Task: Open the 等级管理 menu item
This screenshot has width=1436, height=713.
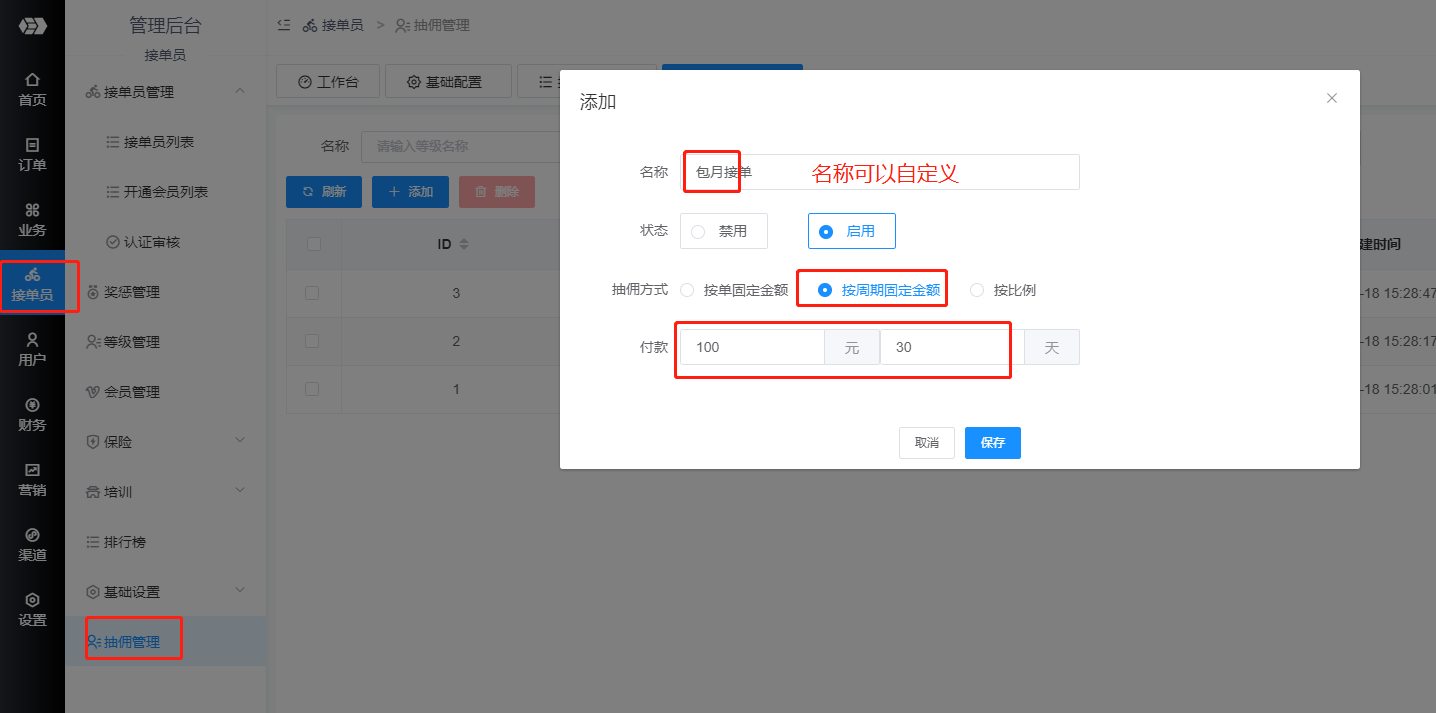Action: pyautogui.click(x=131, y=342)
